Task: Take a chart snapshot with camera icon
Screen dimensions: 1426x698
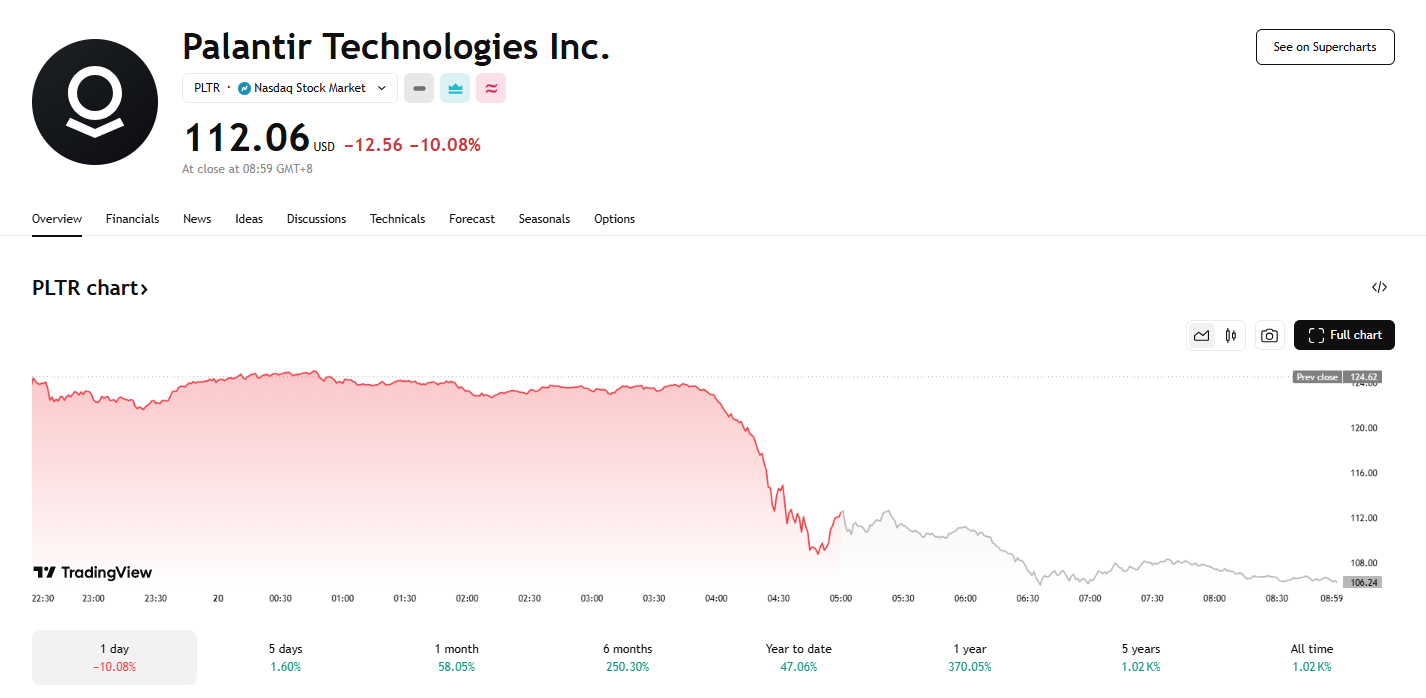Action: tap(1269, 336)
